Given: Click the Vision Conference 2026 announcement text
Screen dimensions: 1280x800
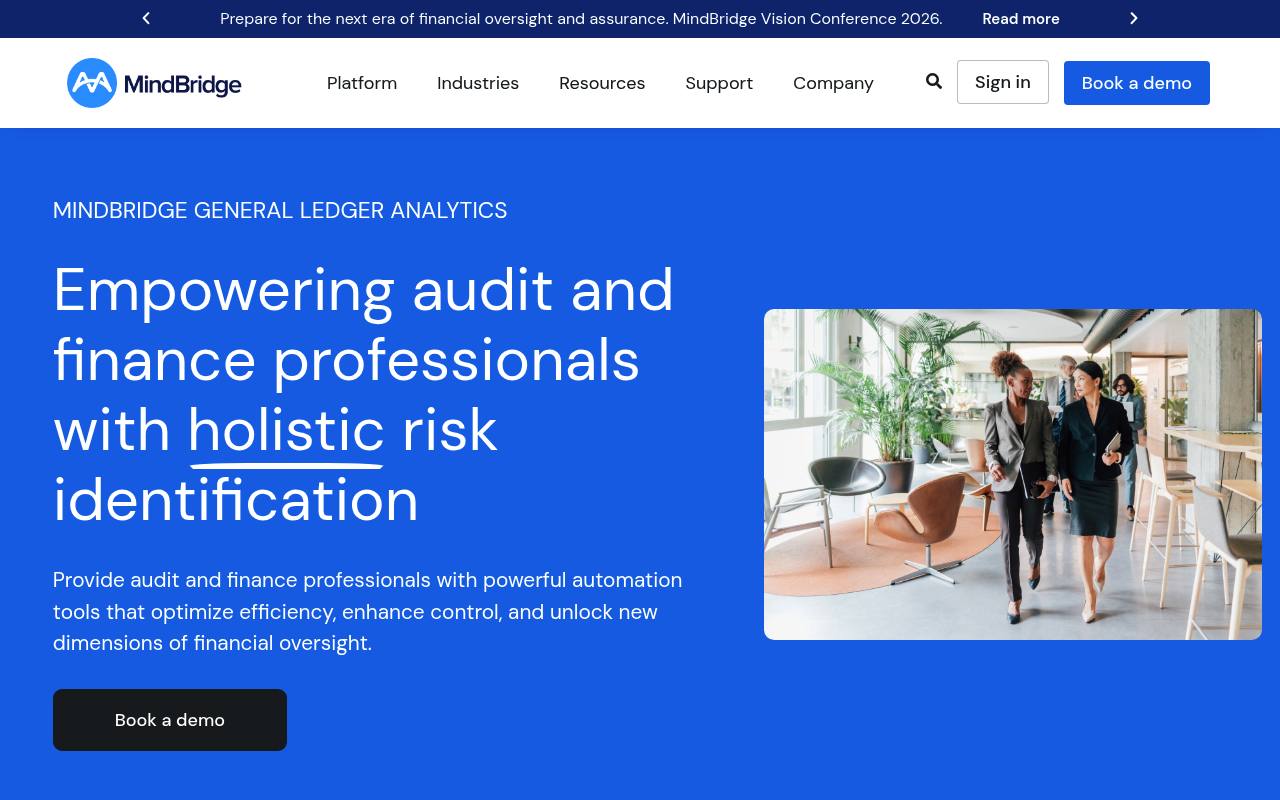Looking at the screenshot, I should coord(581,19).
